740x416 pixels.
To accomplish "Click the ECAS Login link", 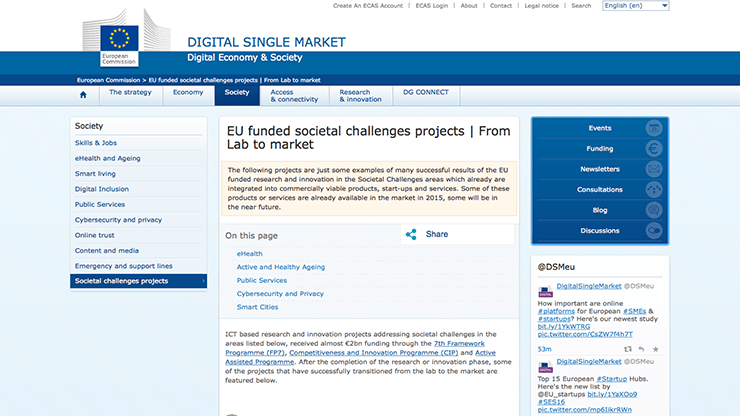I will (x=431, y=6).
